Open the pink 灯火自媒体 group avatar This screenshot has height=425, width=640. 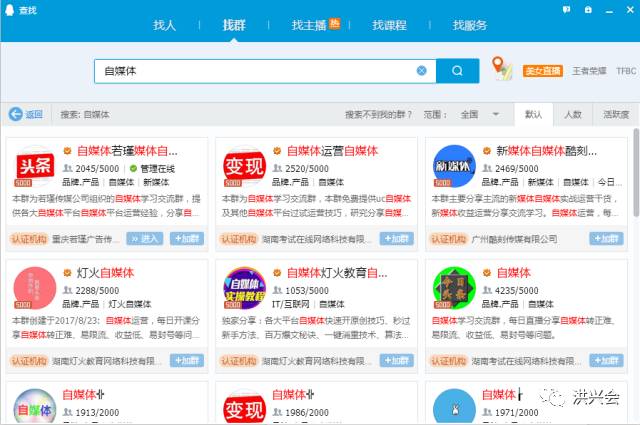tap(35, 288)
